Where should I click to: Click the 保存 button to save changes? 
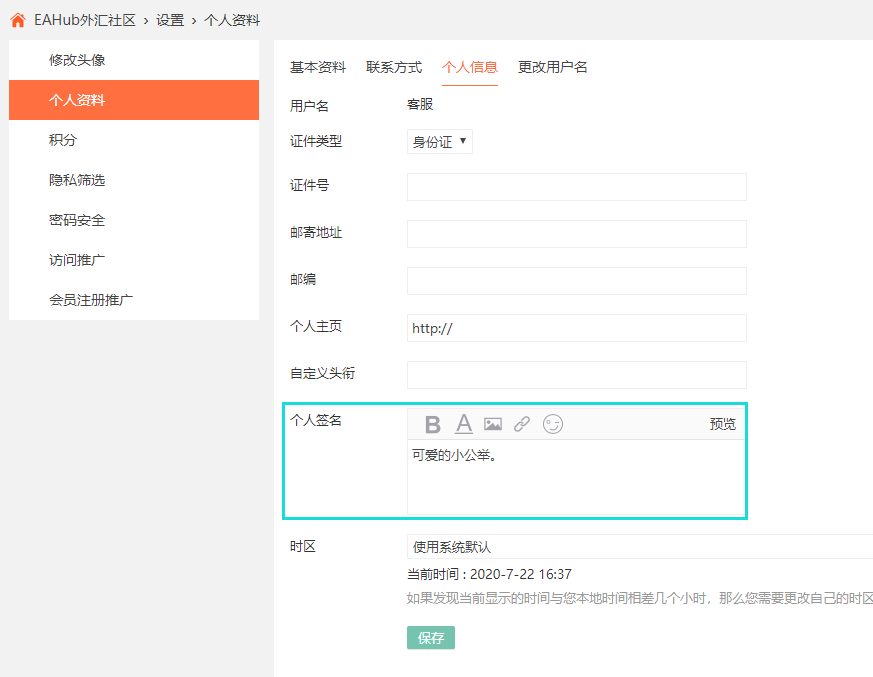(430, 637)
